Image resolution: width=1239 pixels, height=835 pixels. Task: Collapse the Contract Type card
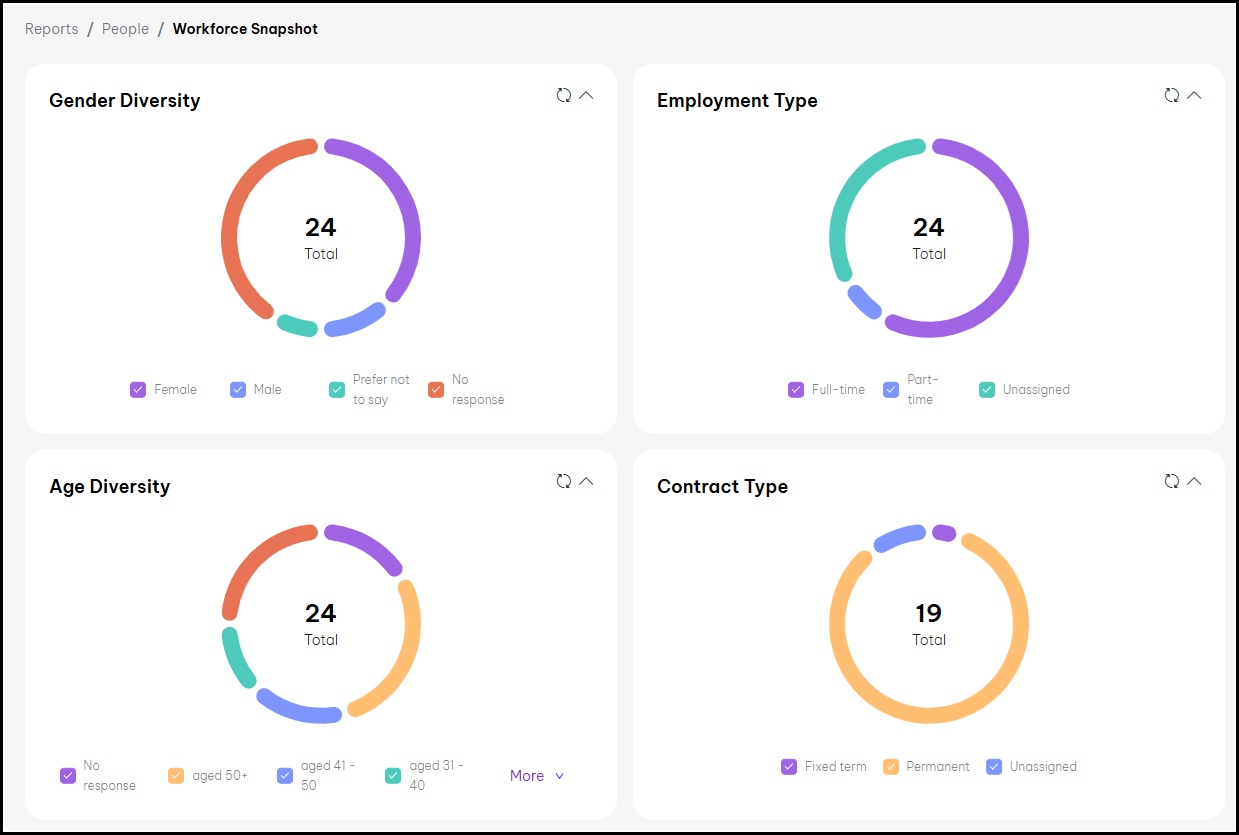(1194, 481)
